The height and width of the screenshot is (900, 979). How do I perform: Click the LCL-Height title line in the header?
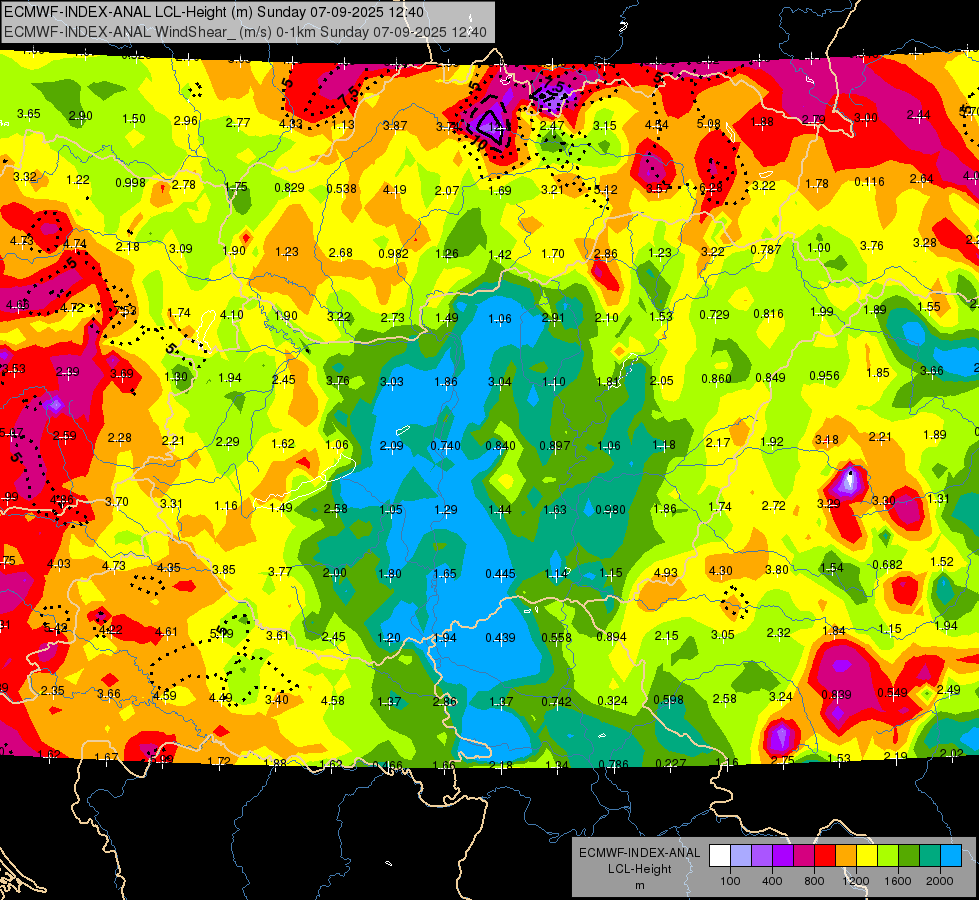[x=214, y=12]
